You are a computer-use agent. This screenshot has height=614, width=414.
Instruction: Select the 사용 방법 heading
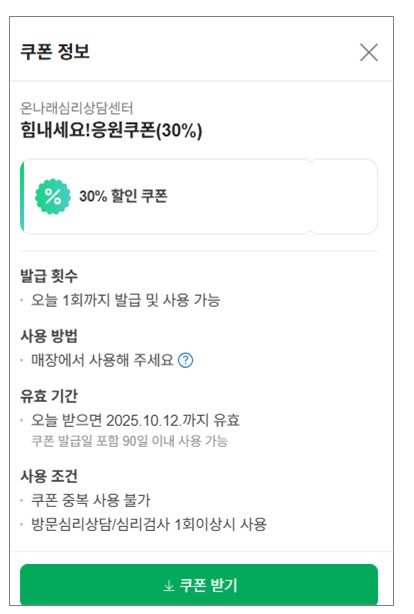[x=49, y=336]
